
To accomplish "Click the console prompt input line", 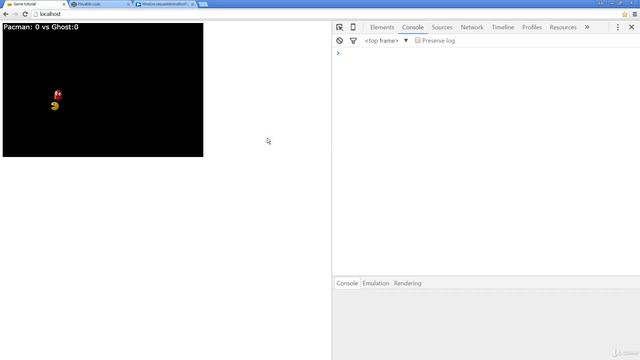I will click(x=486, y=53).
